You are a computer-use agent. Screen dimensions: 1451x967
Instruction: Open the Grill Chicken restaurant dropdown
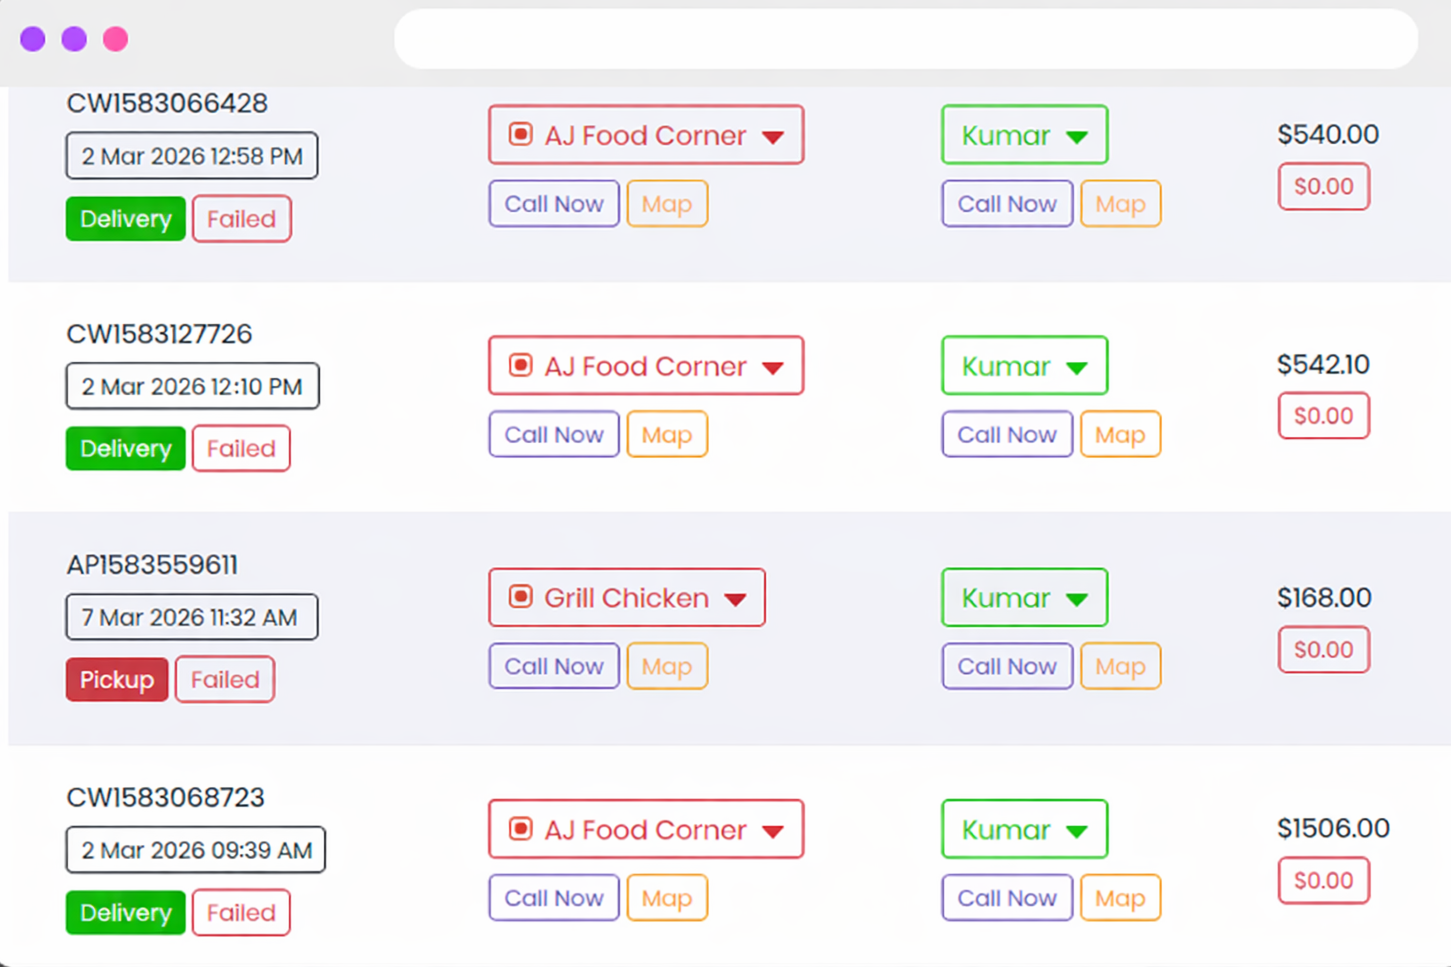(x=737, y=598)
